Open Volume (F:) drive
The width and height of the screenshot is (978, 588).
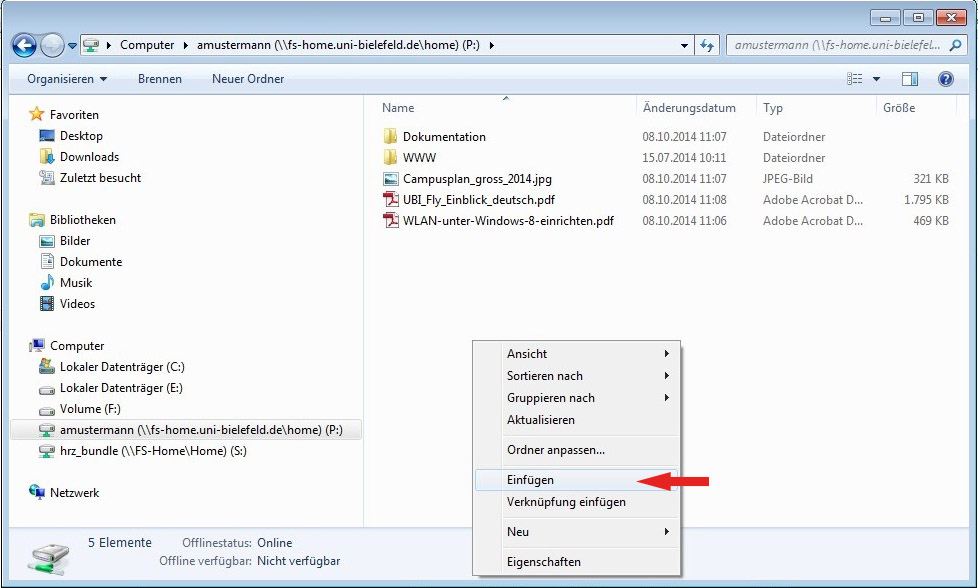pos(90,409)
